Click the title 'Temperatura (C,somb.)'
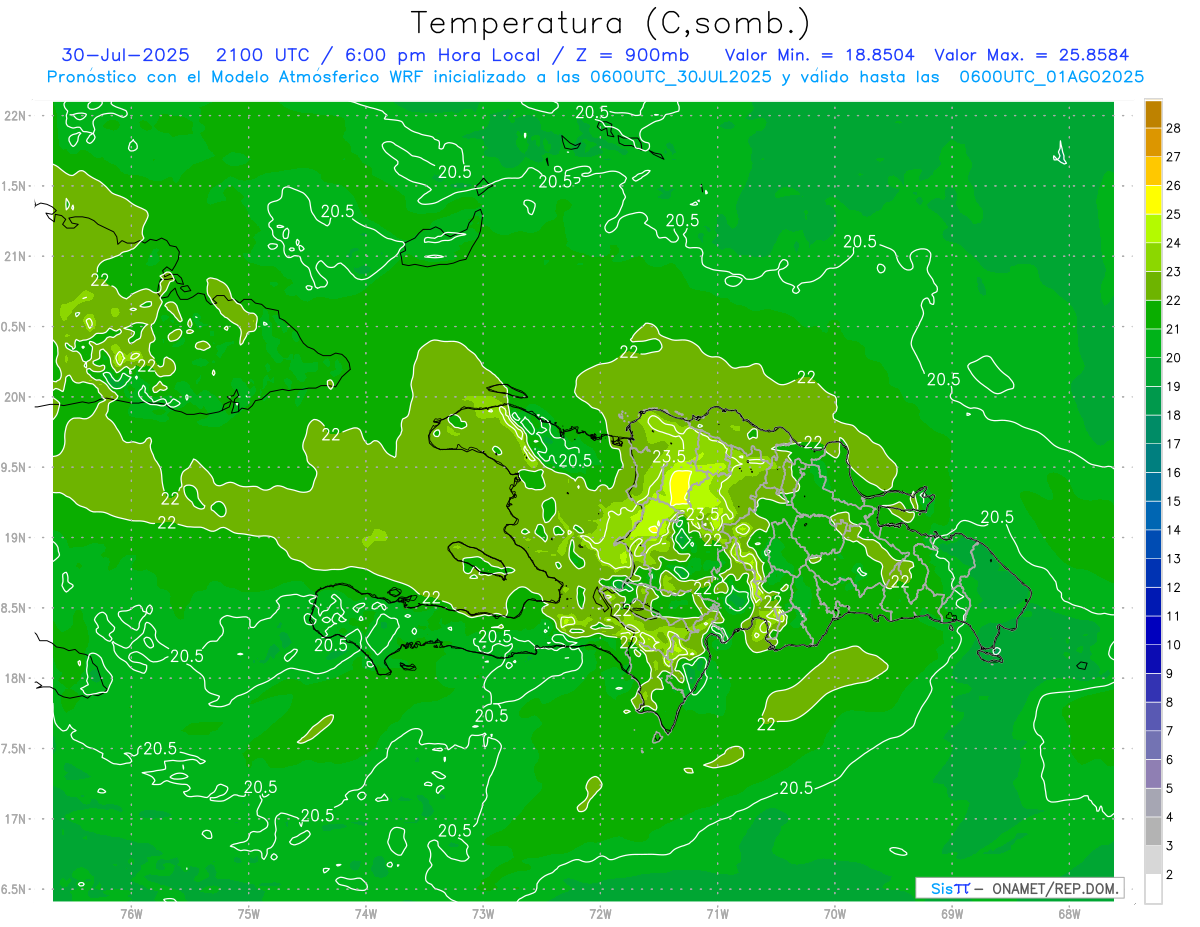This screenshot has width=1200, height=927. tap(610, 23)
